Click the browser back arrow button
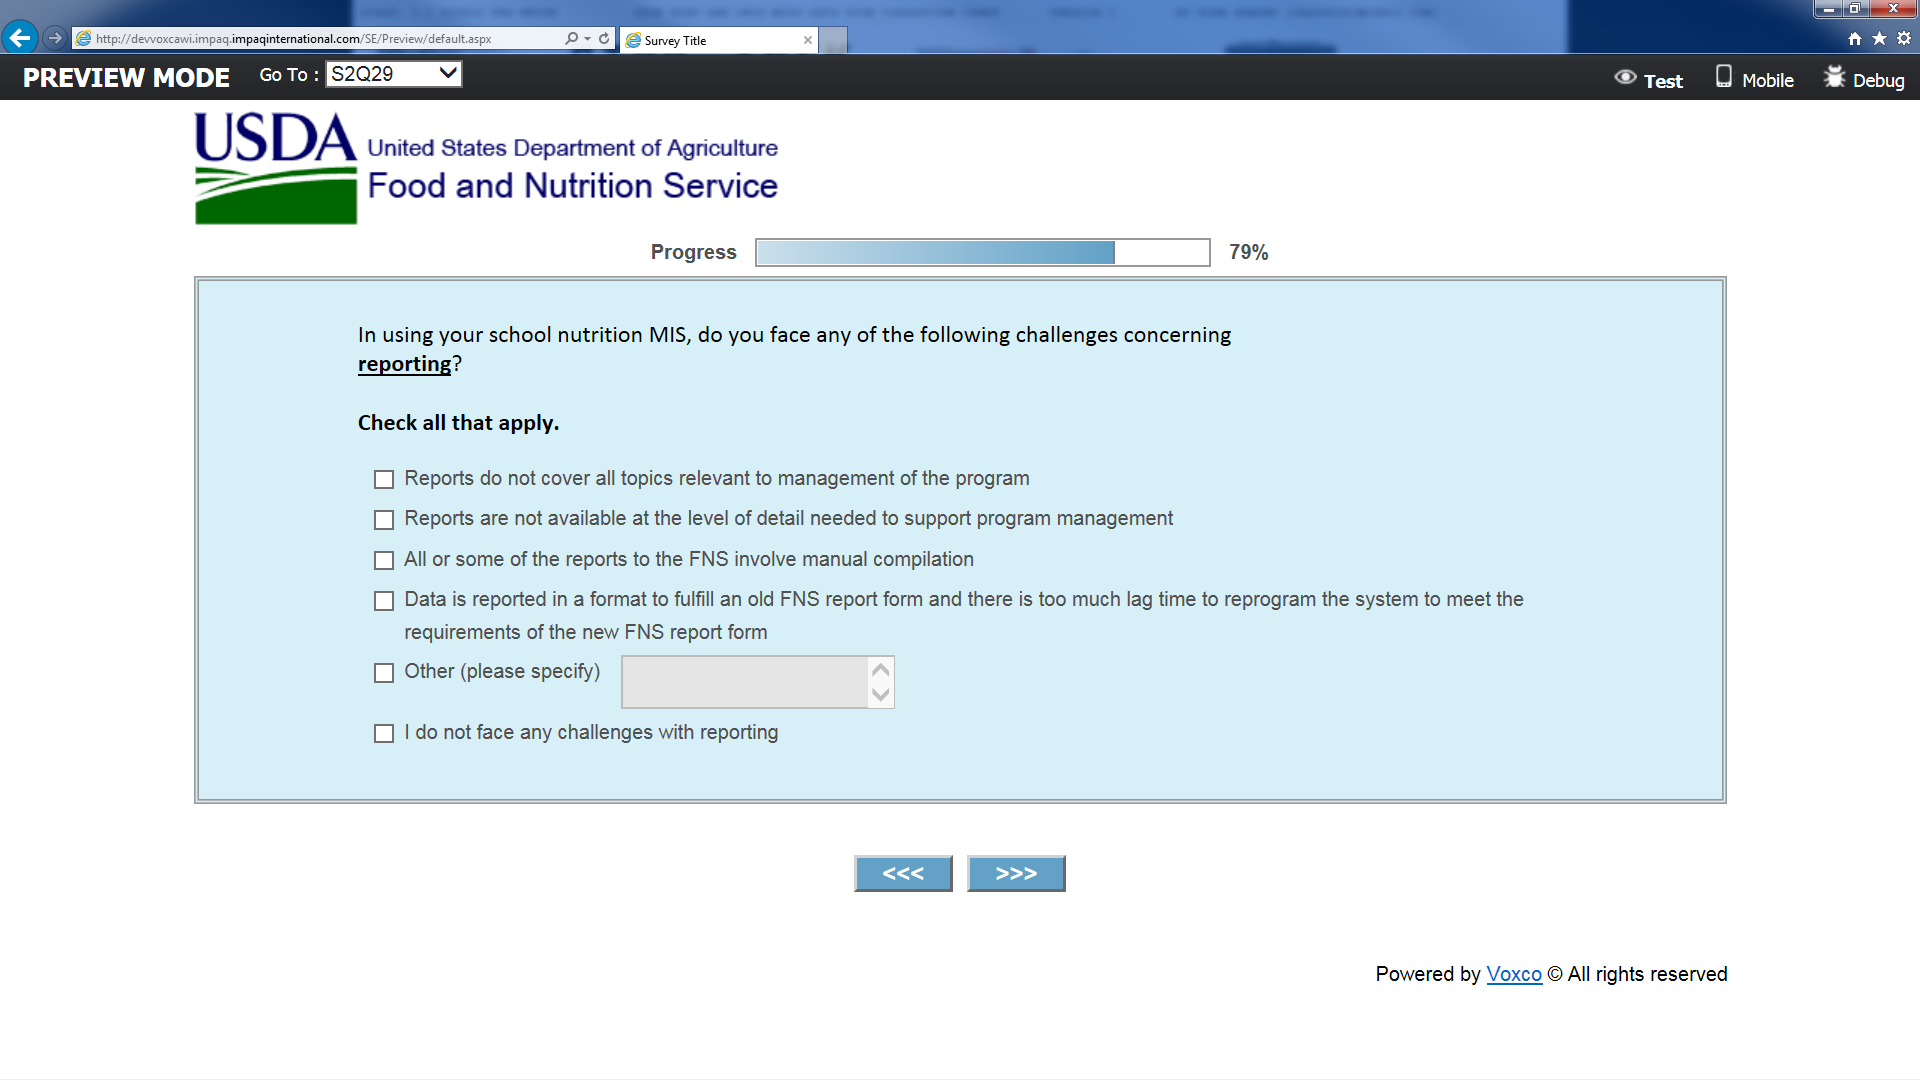1920x1080 pixels. point(19,38)
